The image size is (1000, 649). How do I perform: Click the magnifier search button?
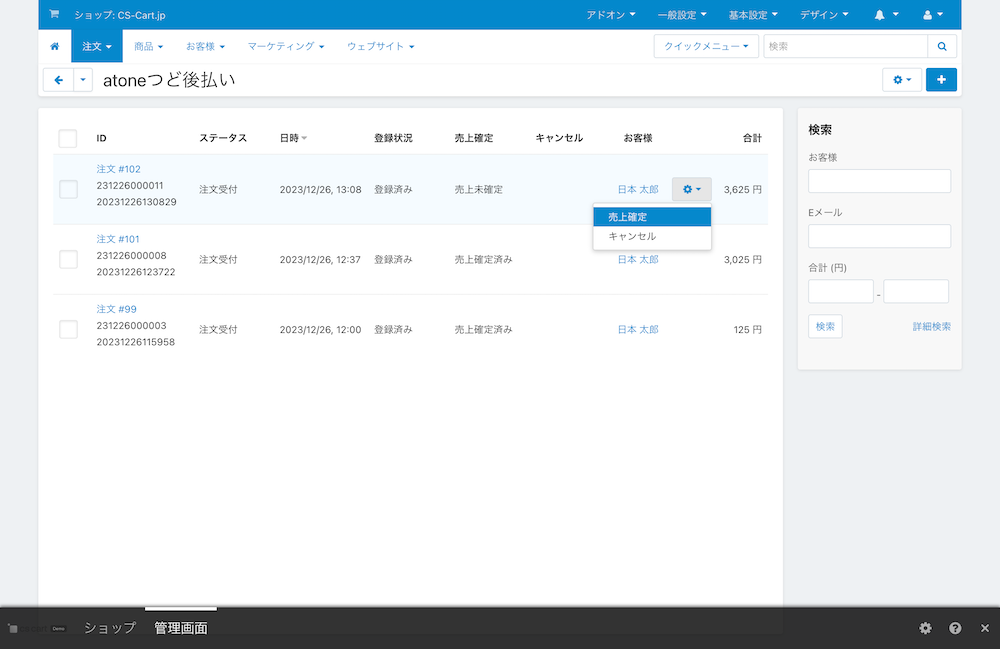942,47
